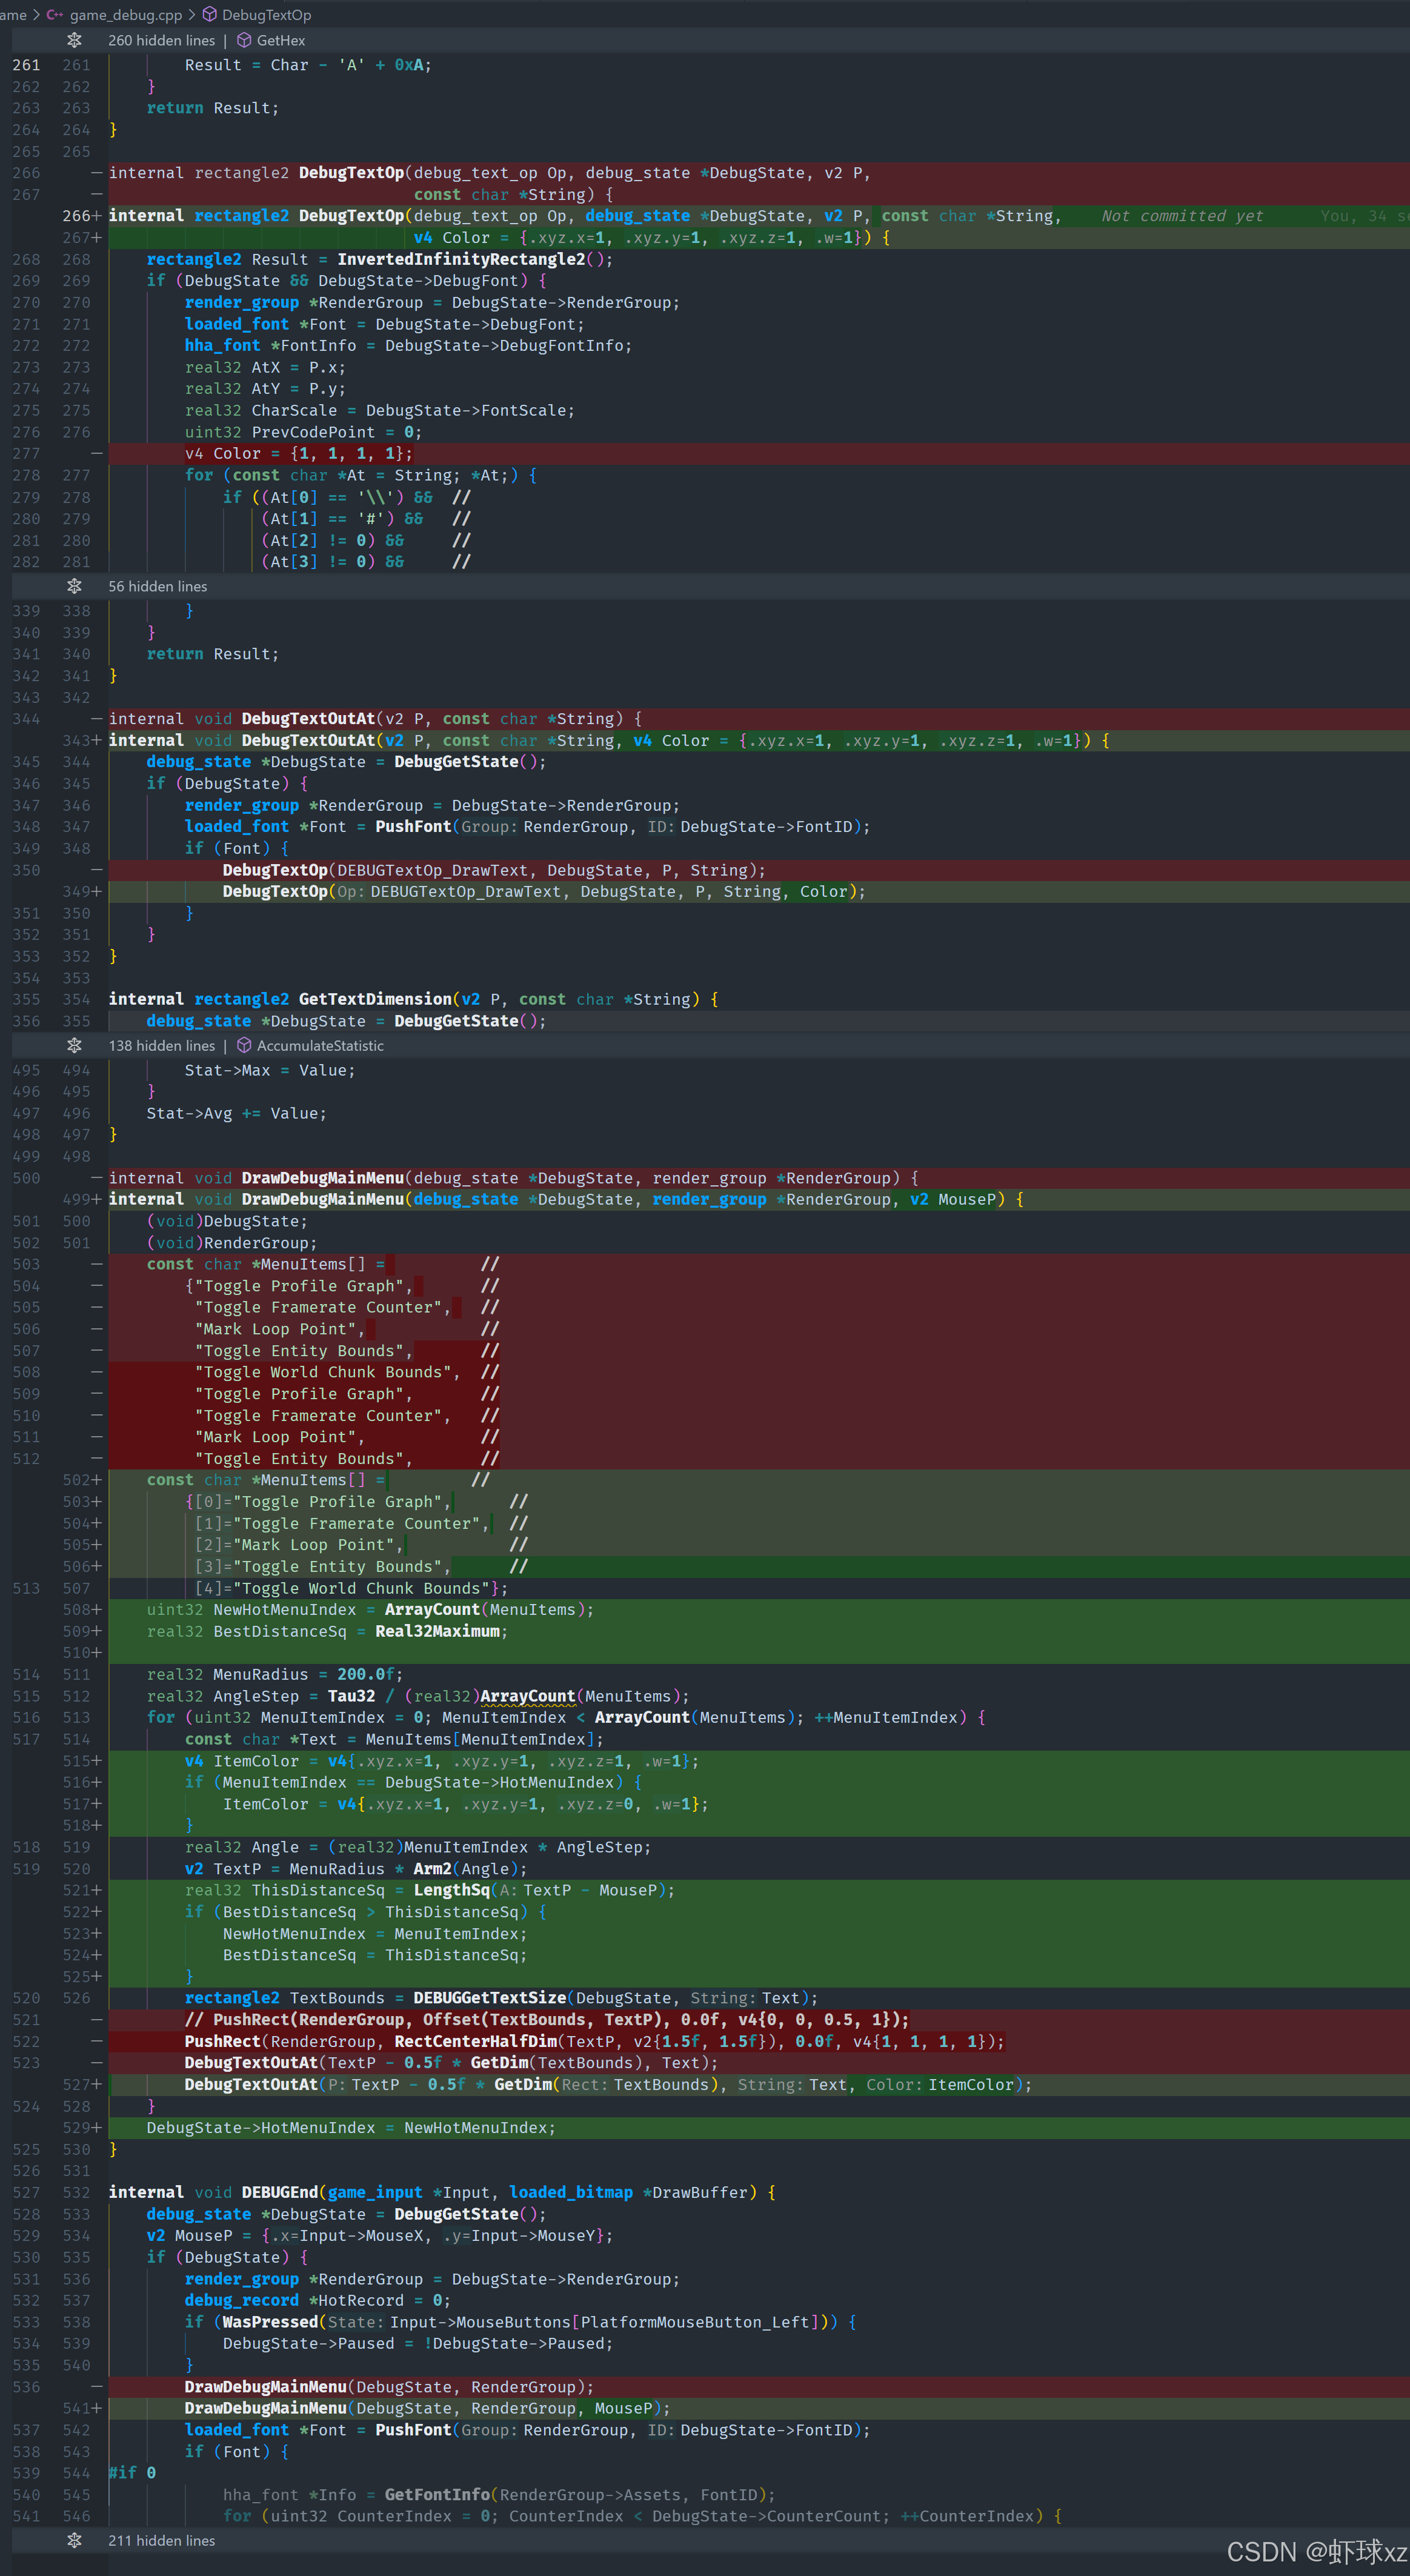
Task: Click '[4]="Toggle World Chunk Bounds"' on line 507
Action: [x=342, y=1588]
